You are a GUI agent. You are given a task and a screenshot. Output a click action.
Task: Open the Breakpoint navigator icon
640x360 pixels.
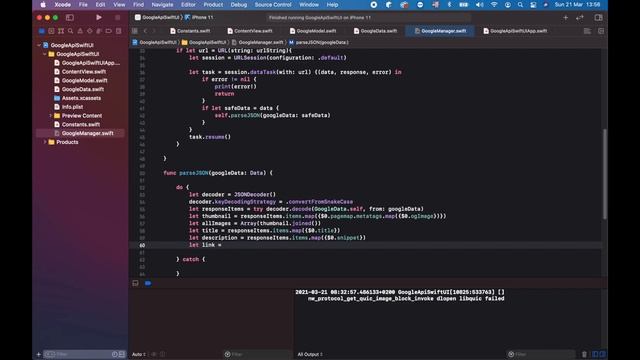pyautogui.click(x=109, y=31)
